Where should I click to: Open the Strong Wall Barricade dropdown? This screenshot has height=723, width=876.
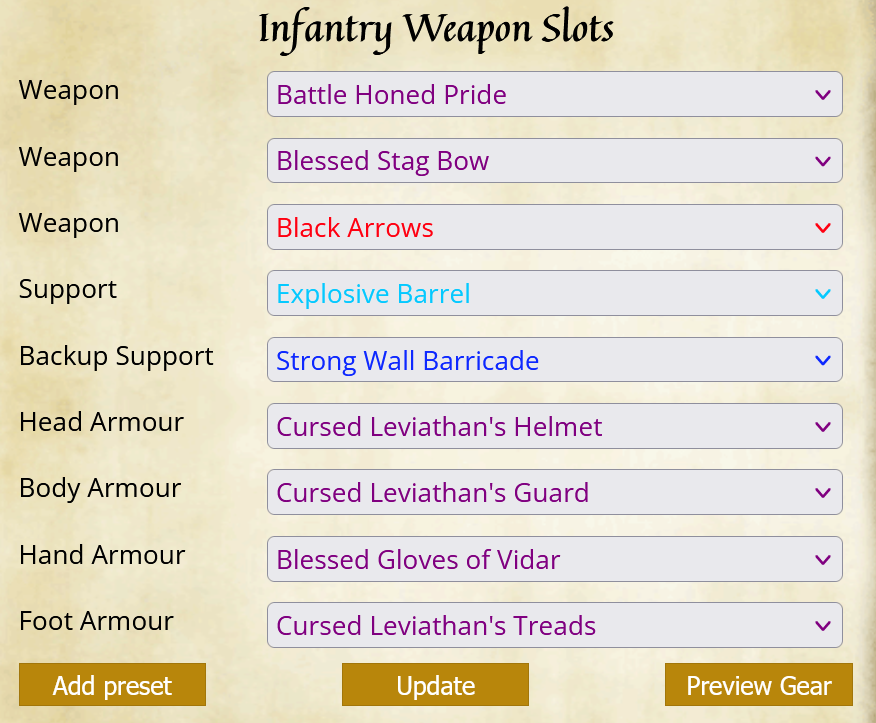coord(555,360)
